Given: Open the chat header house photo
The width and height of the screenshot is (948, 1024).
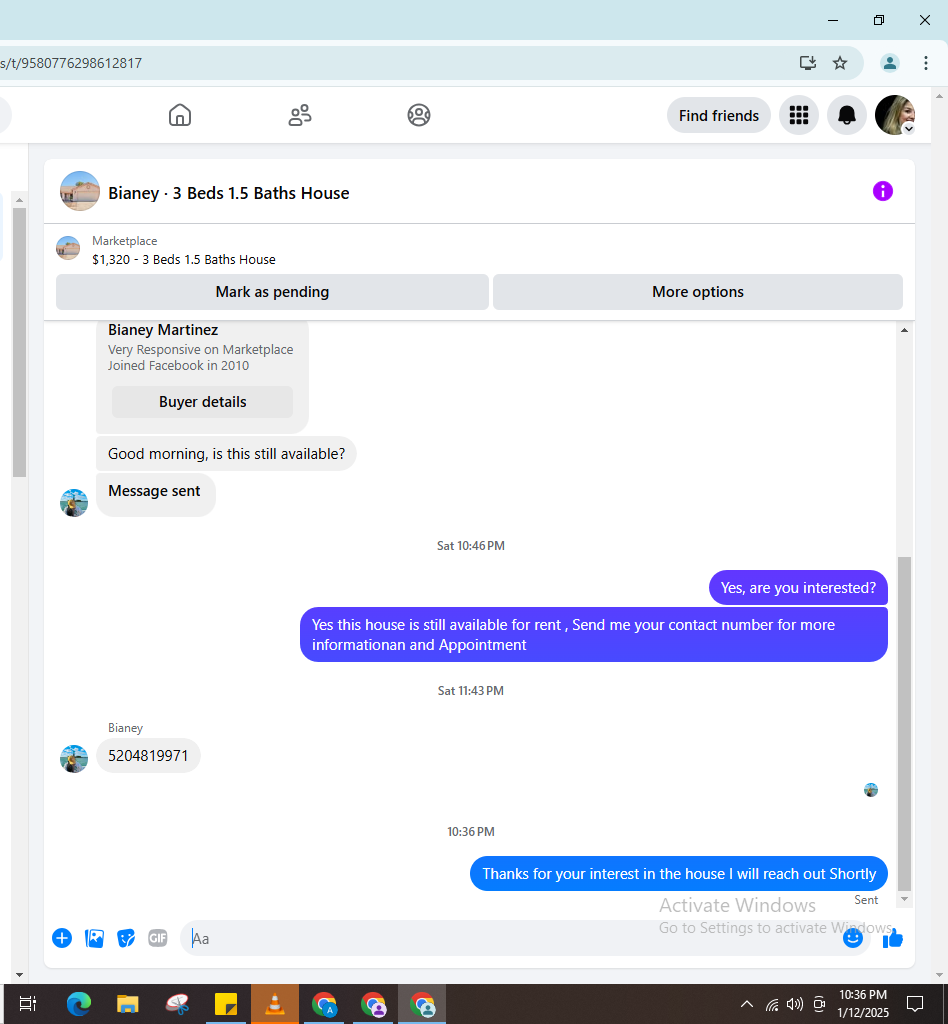Looking at the screenshot, I should pos(80,191).
